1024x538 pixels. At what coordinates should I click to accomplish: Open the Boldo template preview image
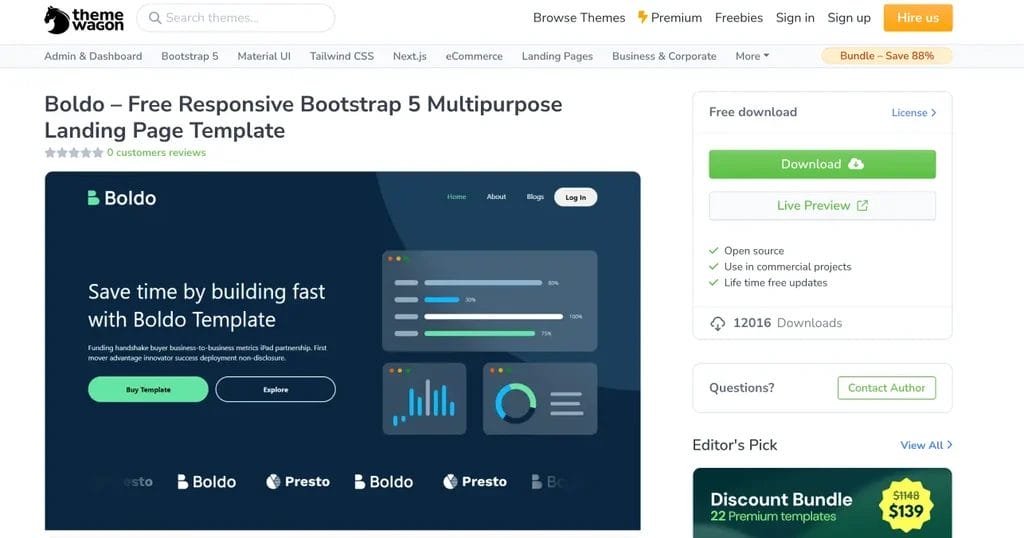342,351
